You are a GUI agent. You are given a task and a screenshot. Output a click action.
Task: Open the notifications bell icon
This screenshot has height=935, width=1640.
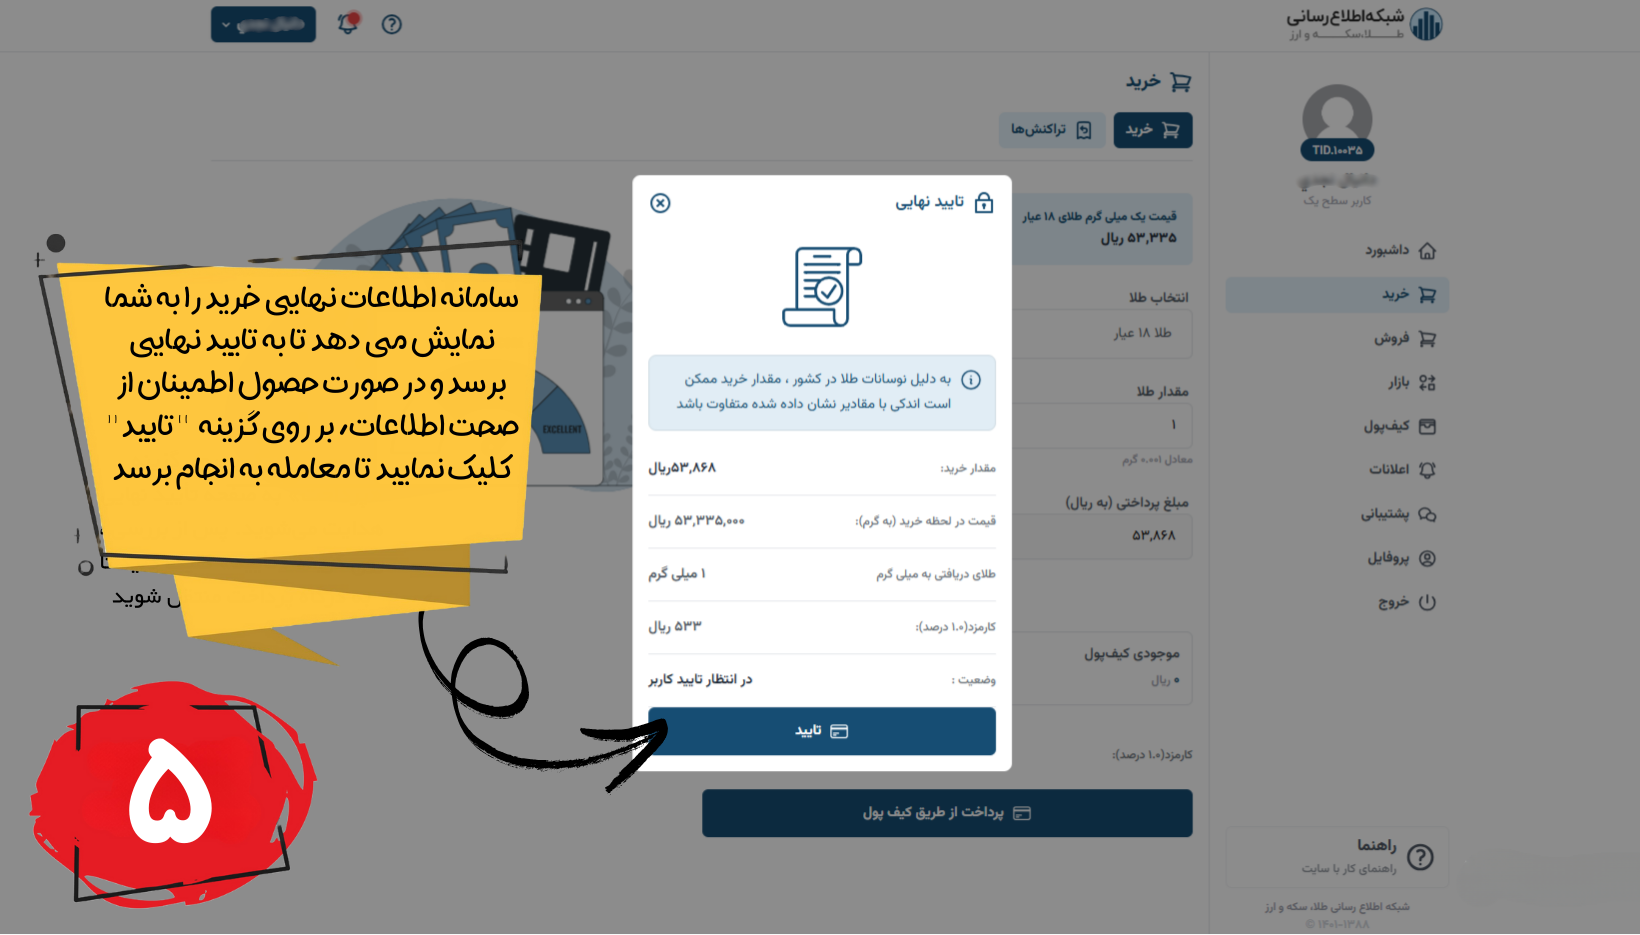pyautogui.click(x=348, y=23)
